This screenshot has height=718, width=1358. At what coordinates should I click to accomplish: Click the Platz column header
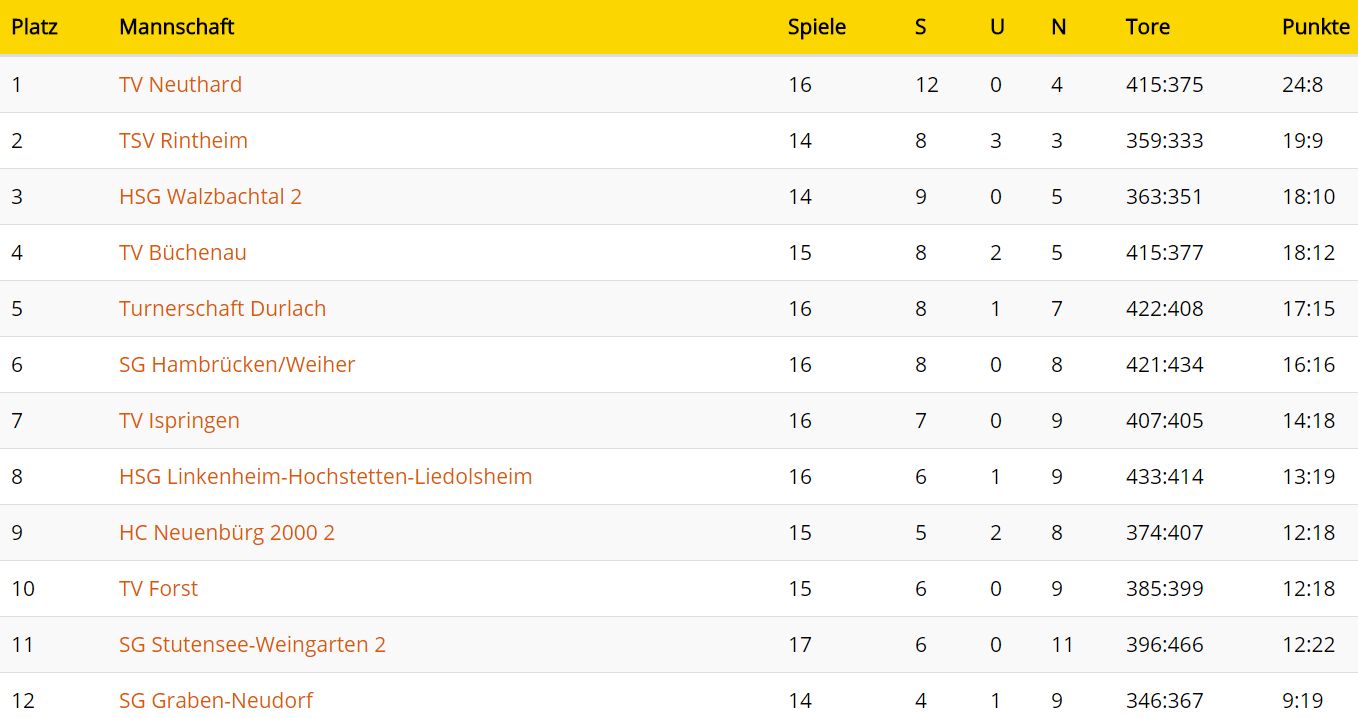[35, 27]
